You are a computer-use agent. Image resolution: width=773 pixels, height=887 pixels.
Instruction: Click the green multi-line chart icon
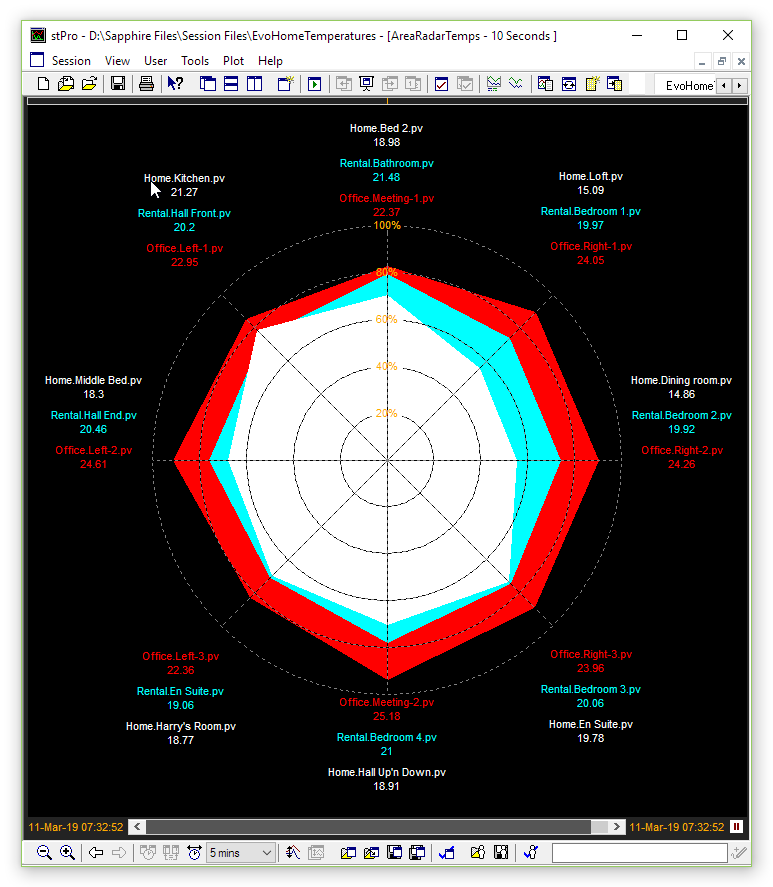pos(493,84)
